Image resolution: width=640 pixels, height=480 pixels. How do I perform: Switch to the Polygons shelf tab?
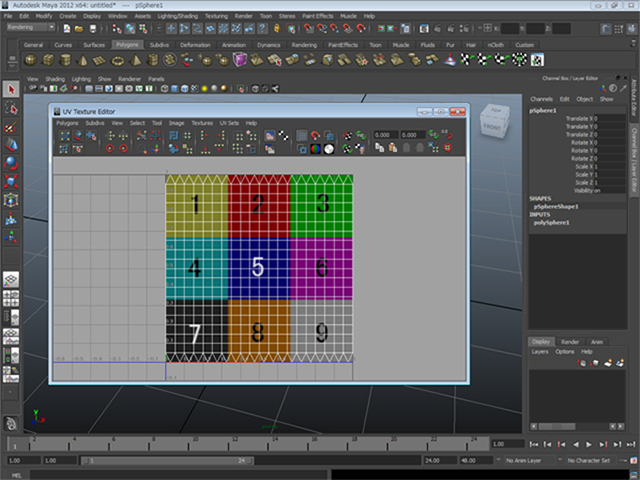pyautogui.click(x=127, y=45)
